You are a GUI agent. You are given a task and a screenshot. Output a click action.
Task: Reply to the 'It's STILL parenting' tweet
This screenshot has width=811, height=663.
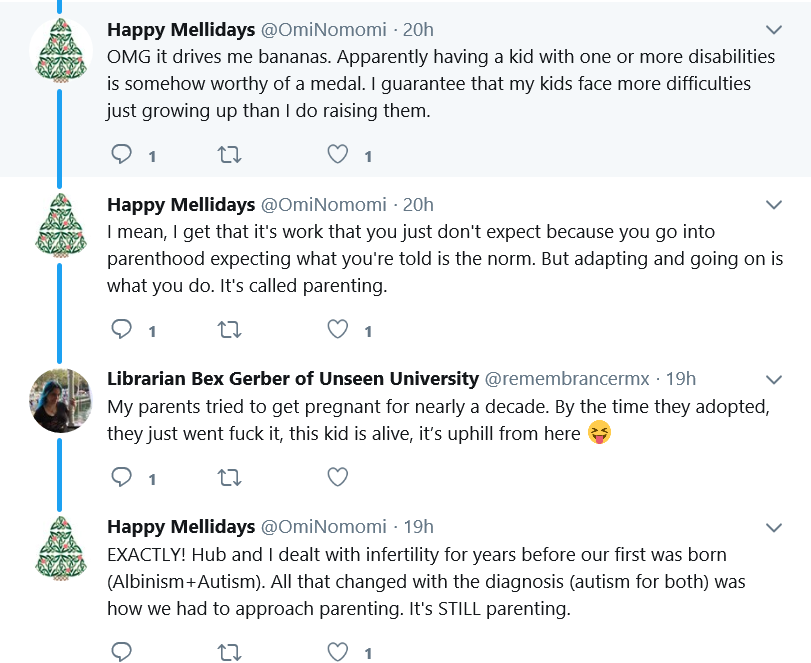point(122,651)
